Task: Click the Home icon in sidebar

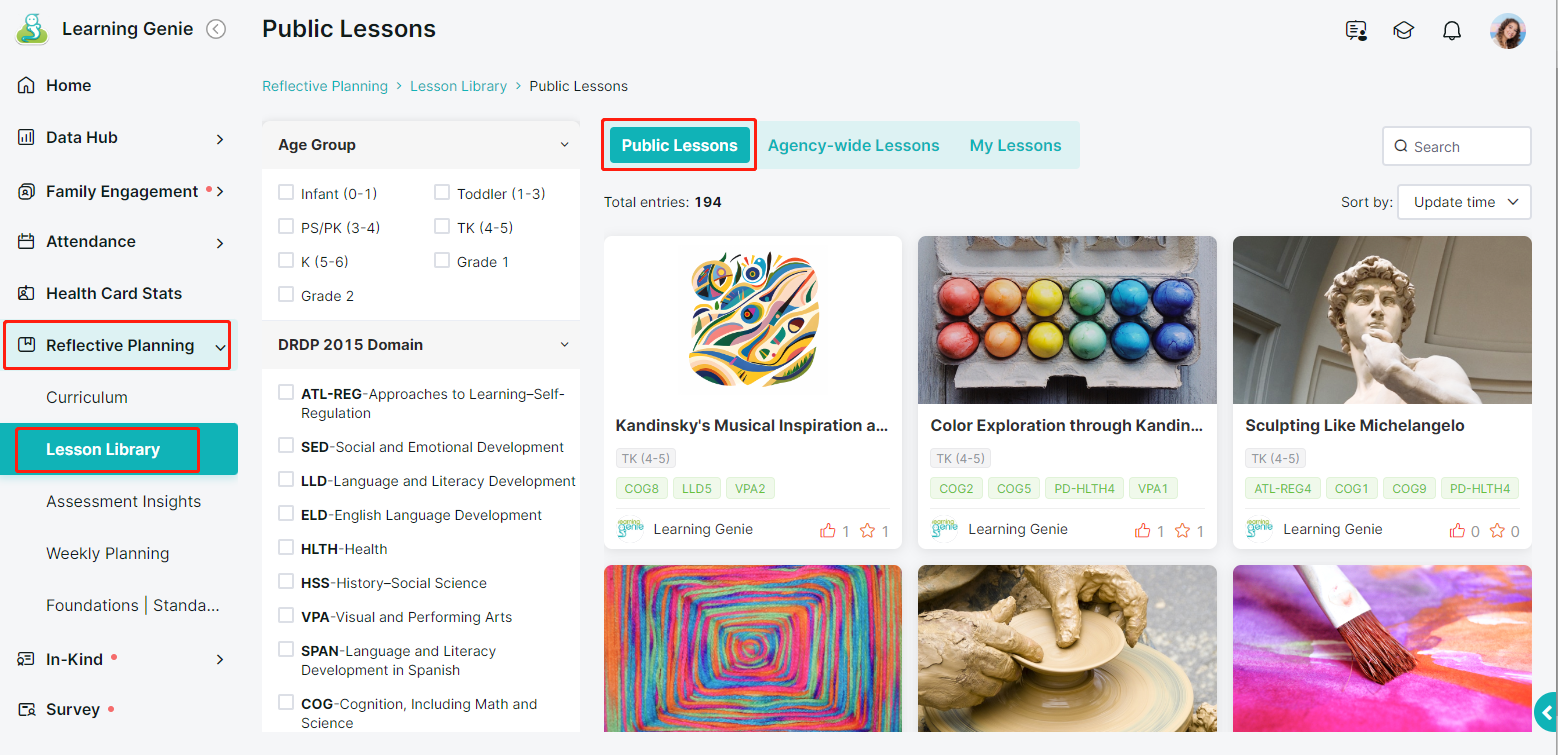Action: [27, 85]
